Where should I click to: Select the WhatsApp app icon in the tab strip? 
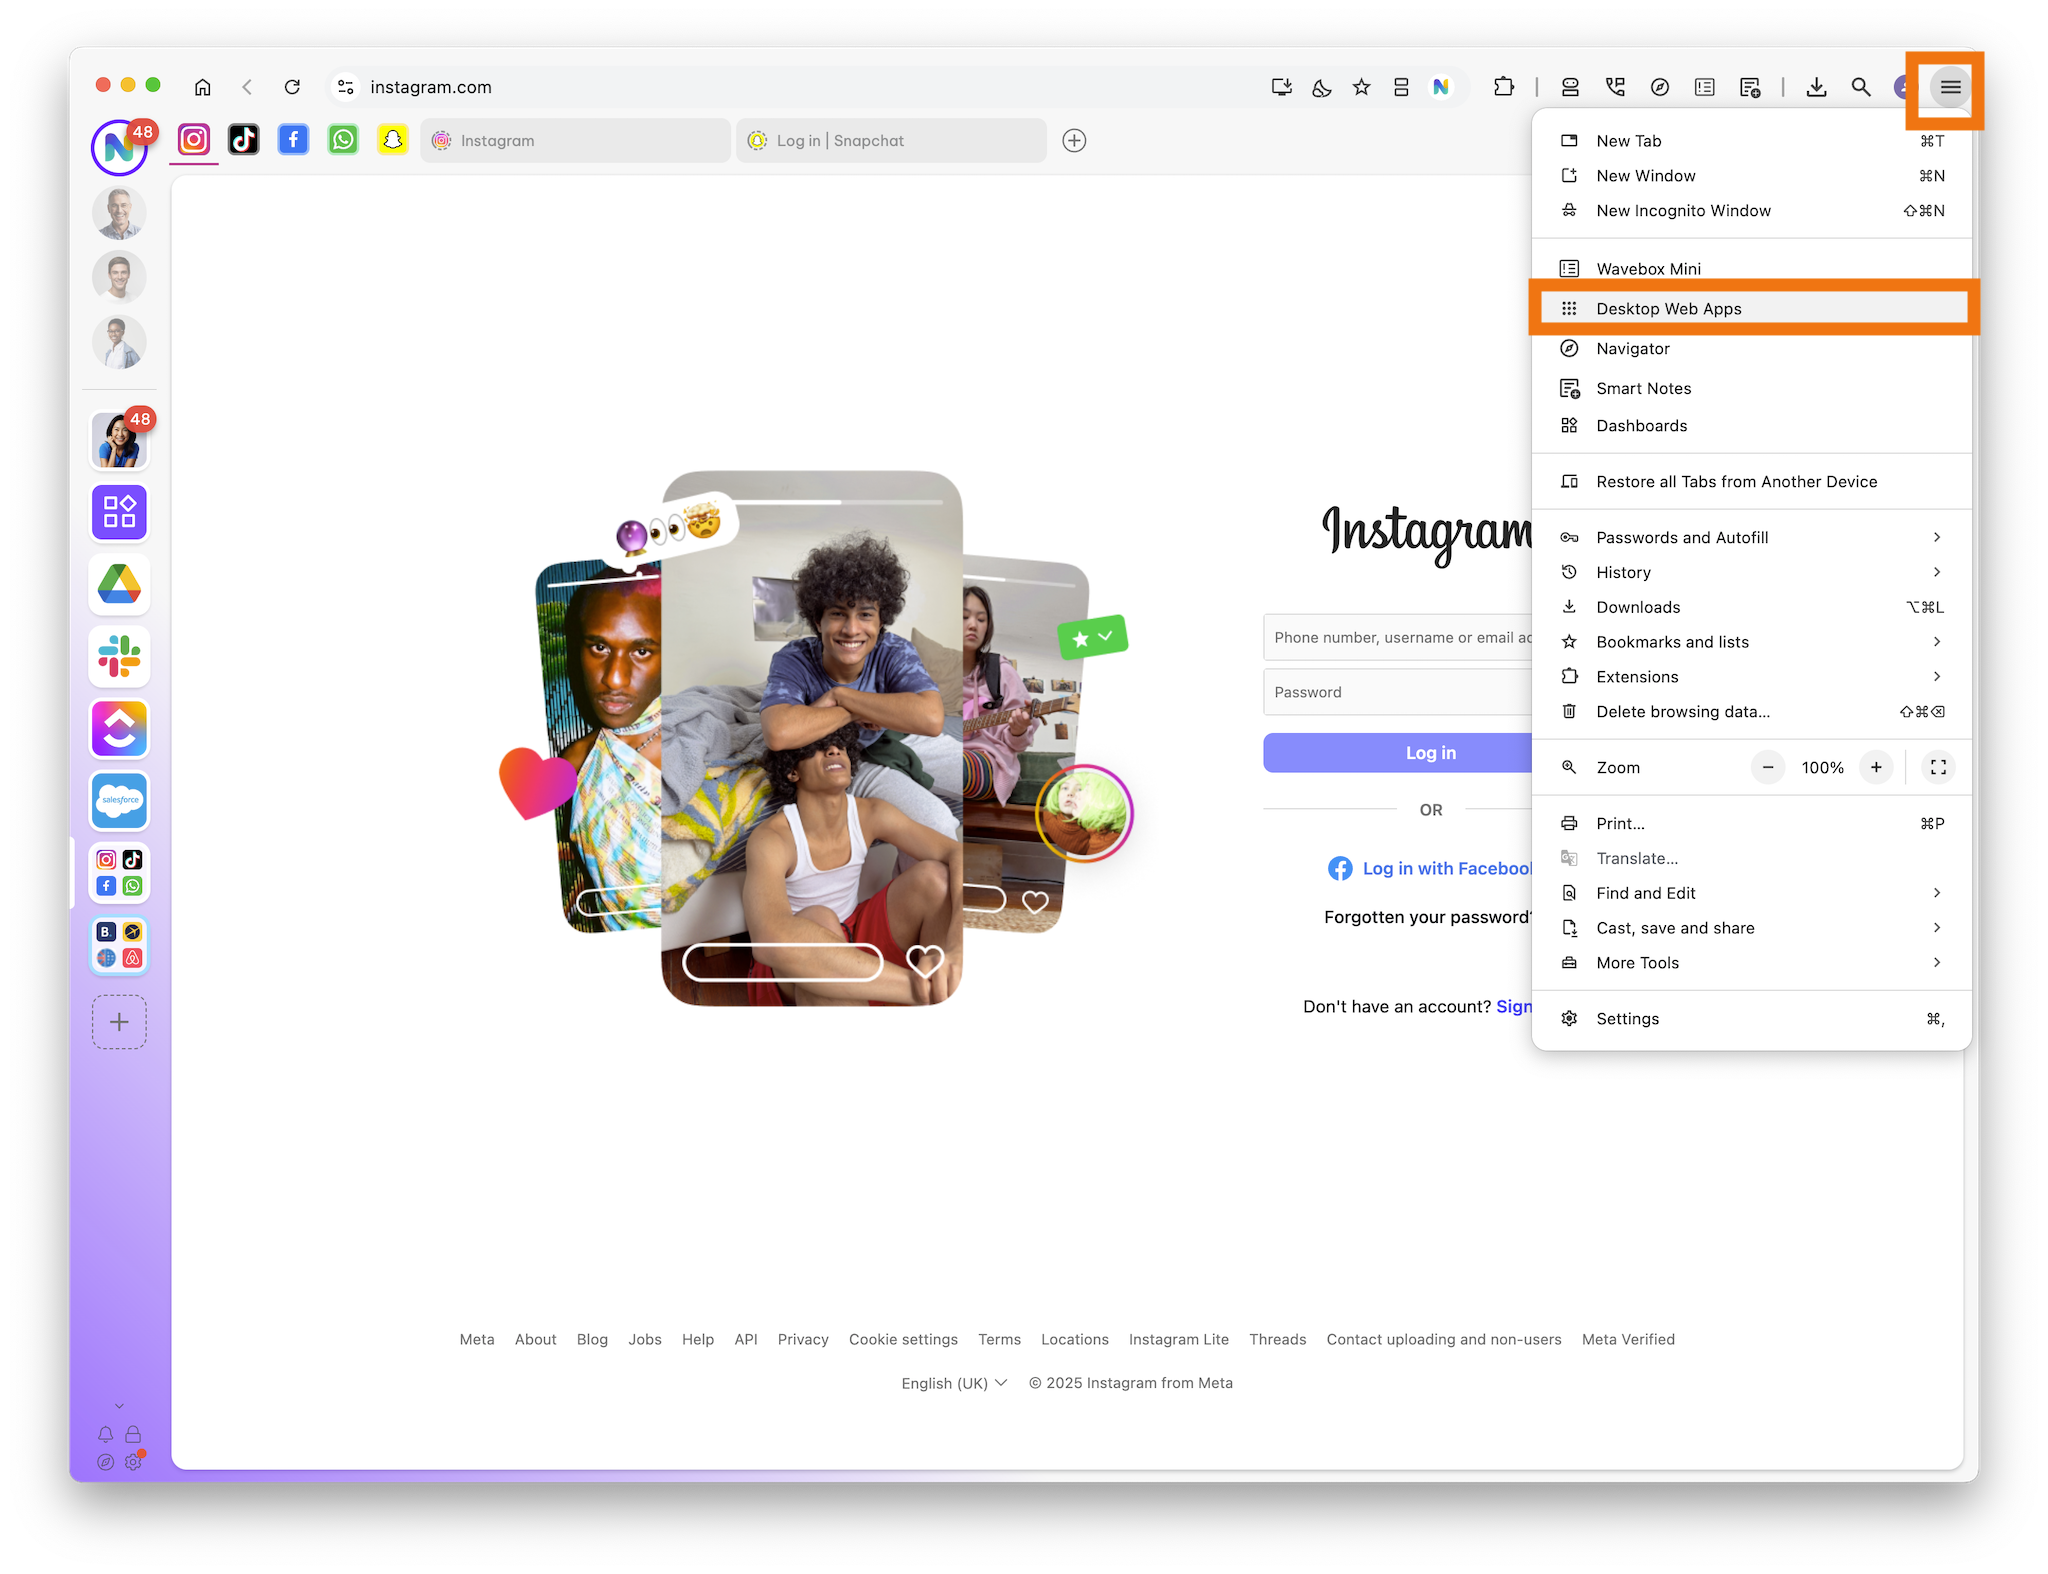(x=343, y=140)
